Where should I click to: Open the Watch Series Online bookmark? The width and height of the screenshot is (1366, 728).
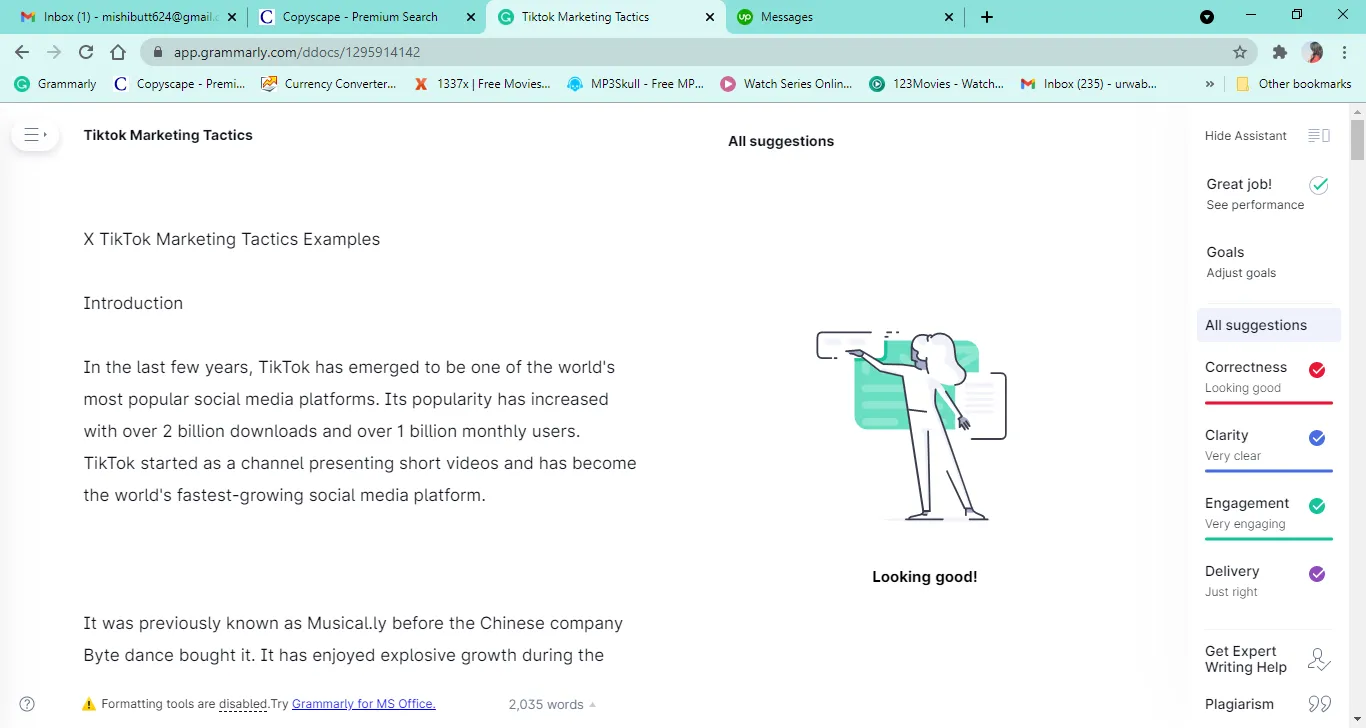pos(787,84)
